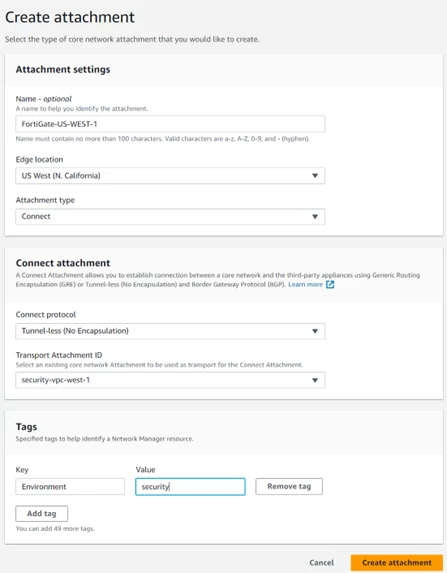Click the Tags section heading
Screen dimensions: 447x573
click(x=26, y=427)
